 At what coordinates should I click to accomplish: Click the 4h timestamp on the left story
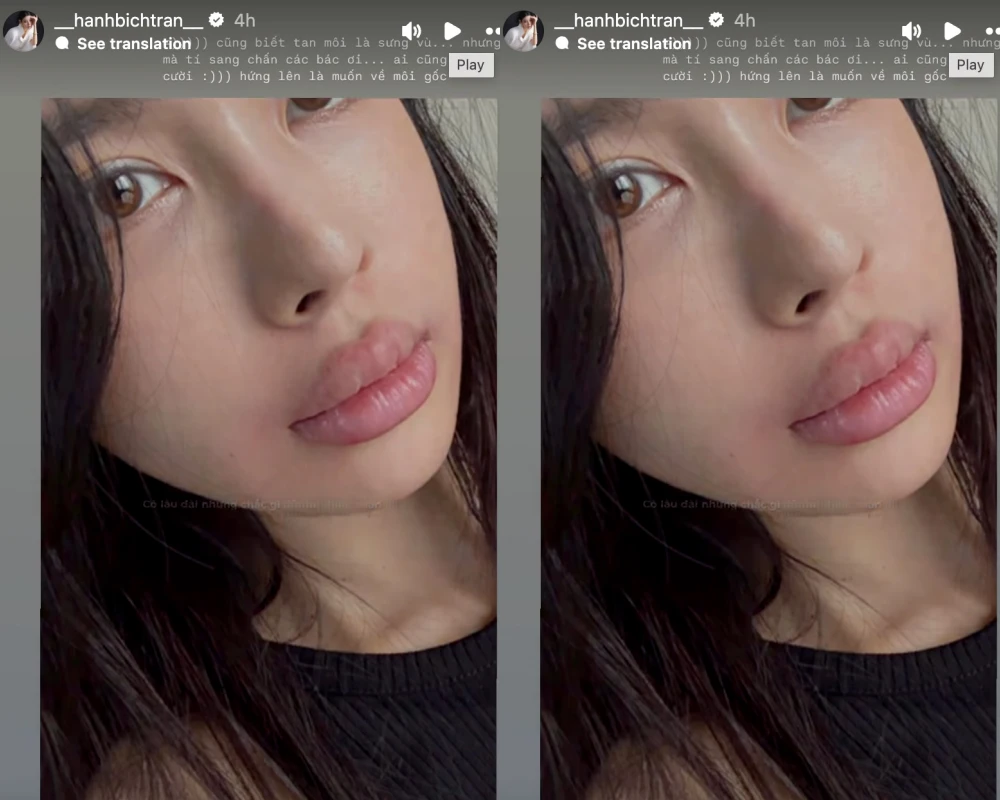(x=244, y=20)
